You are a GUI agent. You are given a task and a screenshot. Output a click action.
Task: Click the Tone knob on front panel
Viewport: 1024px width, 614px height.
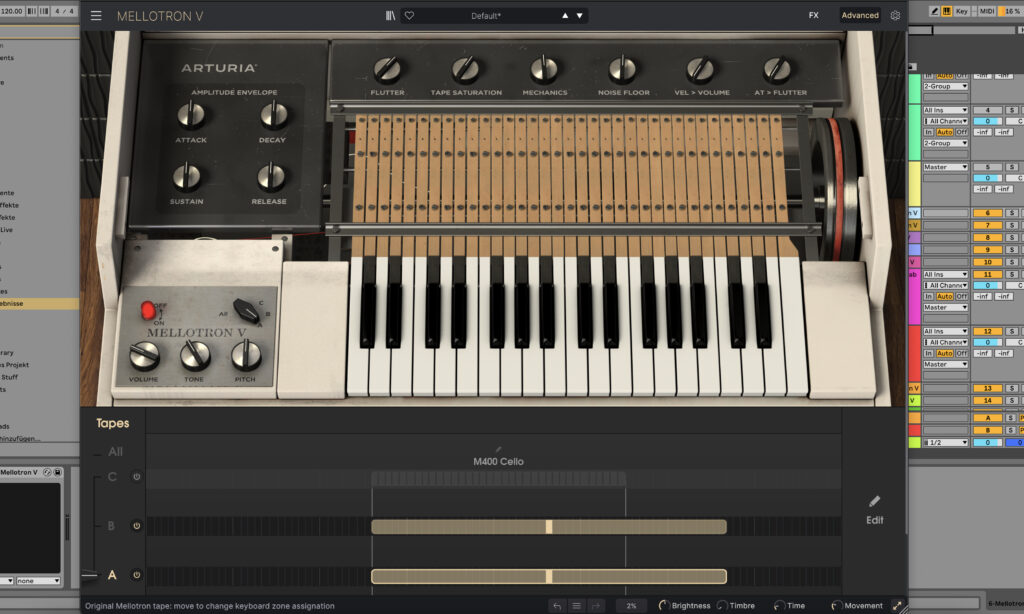point(195,356)
